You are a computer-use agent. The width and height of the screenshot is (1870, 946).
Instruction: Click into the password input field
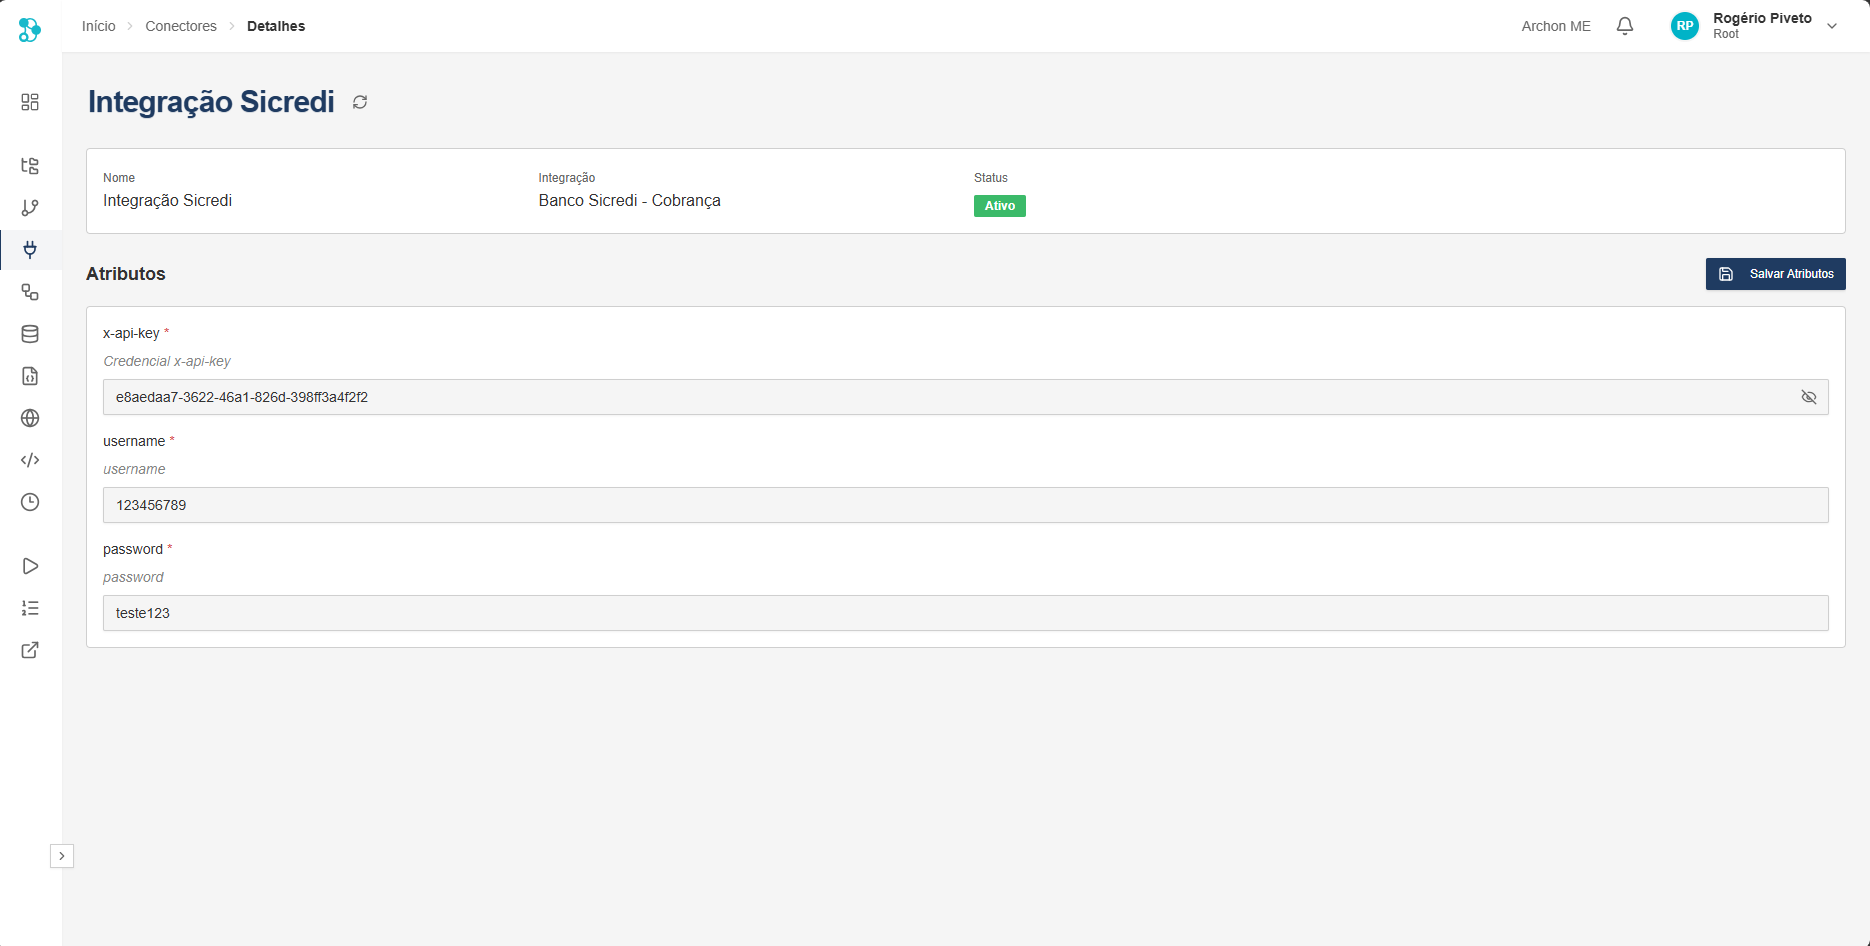965,613
